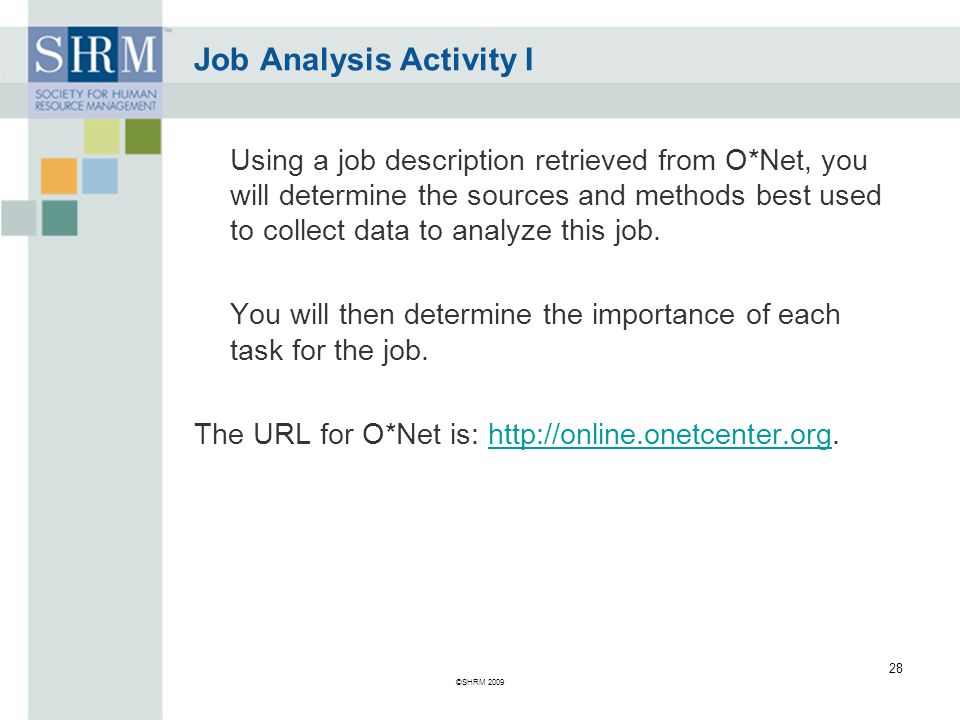Select the light gray decorative square
Screen dimensions: 960x720
pos(18,218)
